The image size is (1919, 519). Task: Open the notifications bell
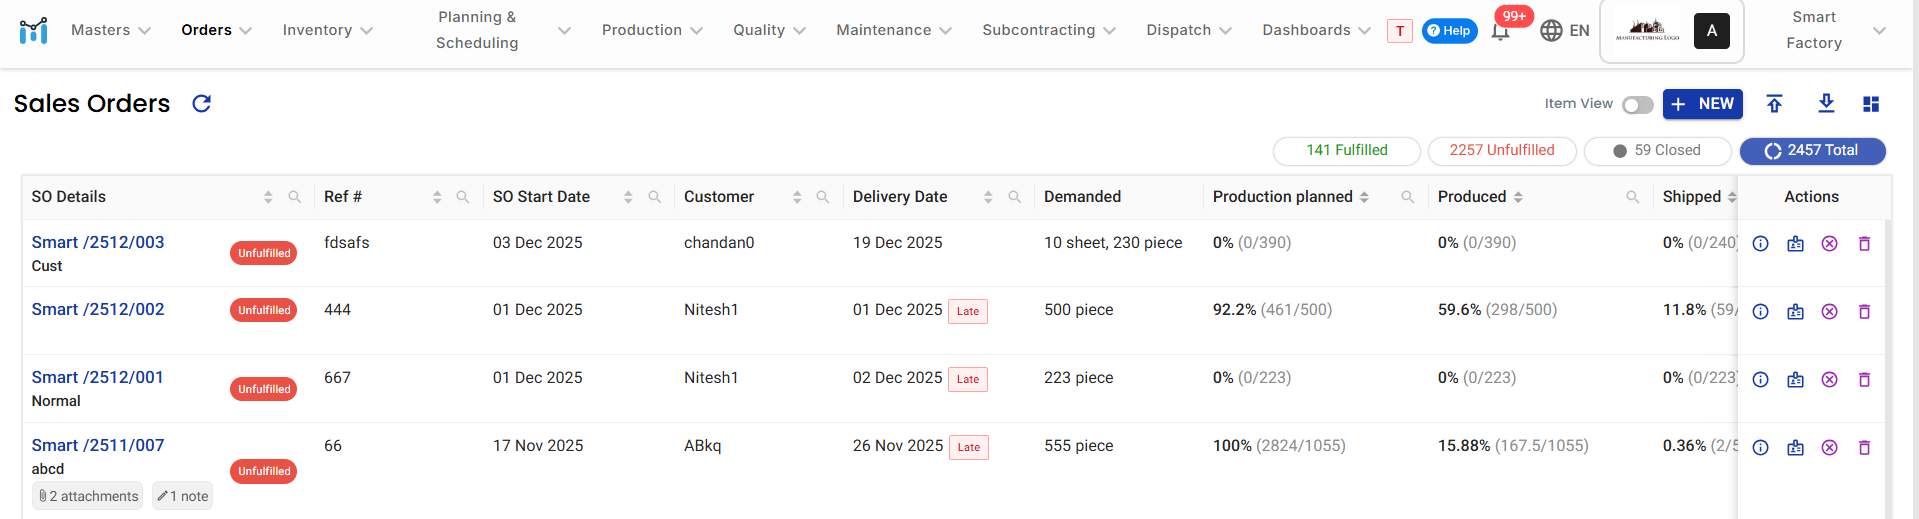tap(1500, 32)
